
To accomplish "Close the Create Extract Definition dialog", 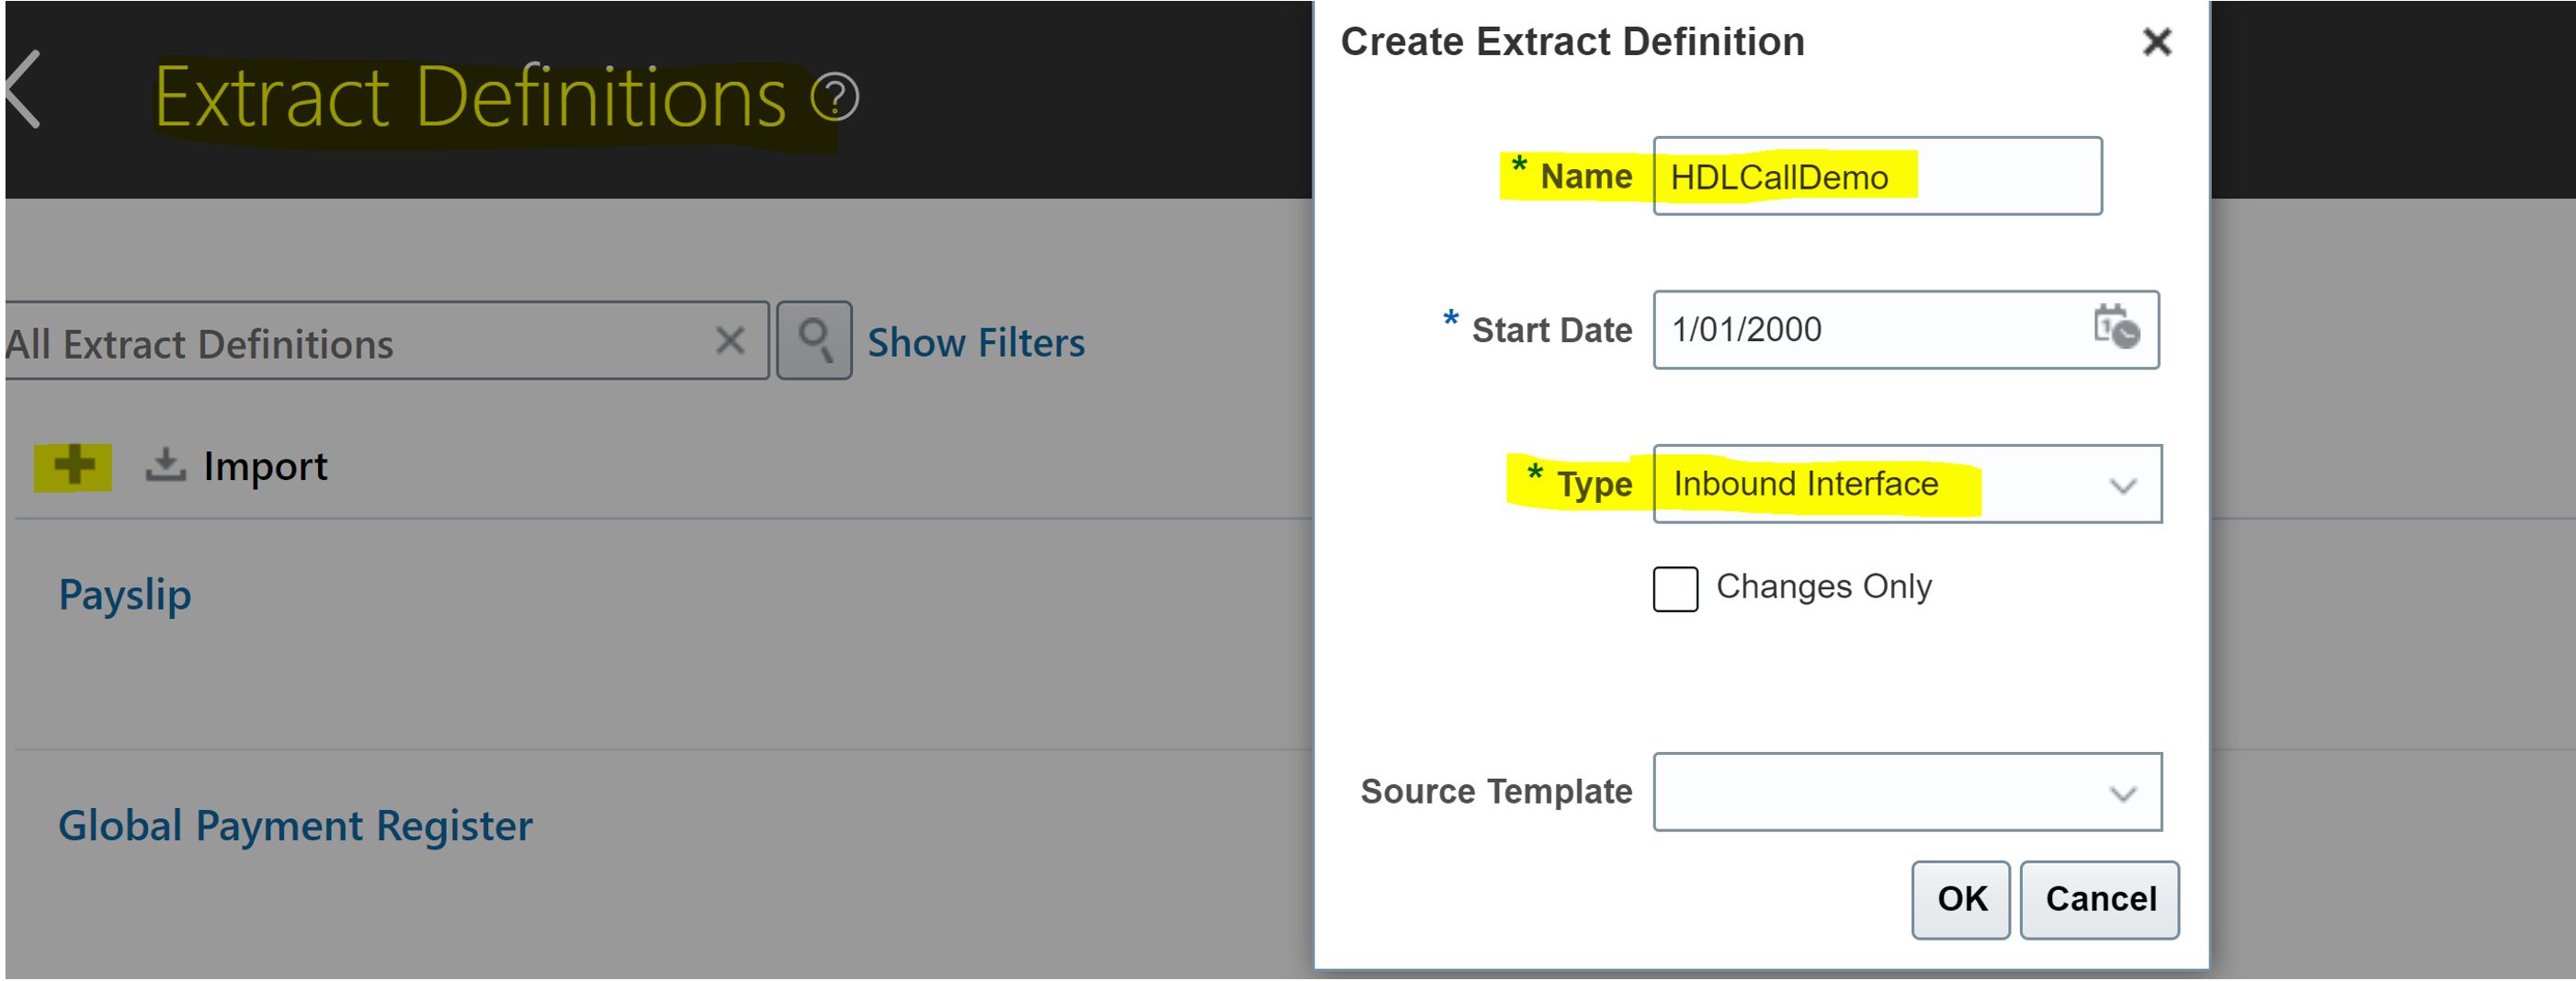I will 2157,42.
